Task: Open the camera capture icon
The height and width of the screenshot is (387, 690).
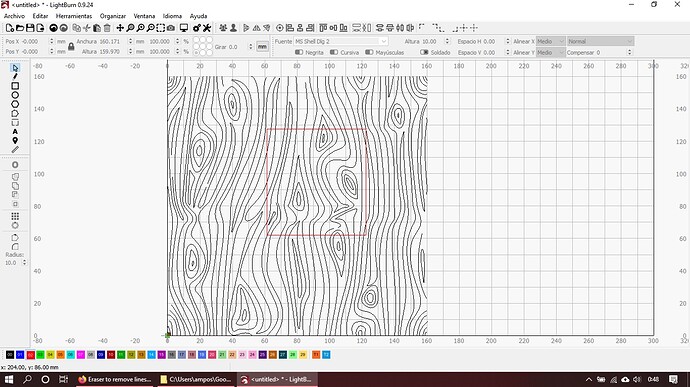Action: [x=171, y=28]
